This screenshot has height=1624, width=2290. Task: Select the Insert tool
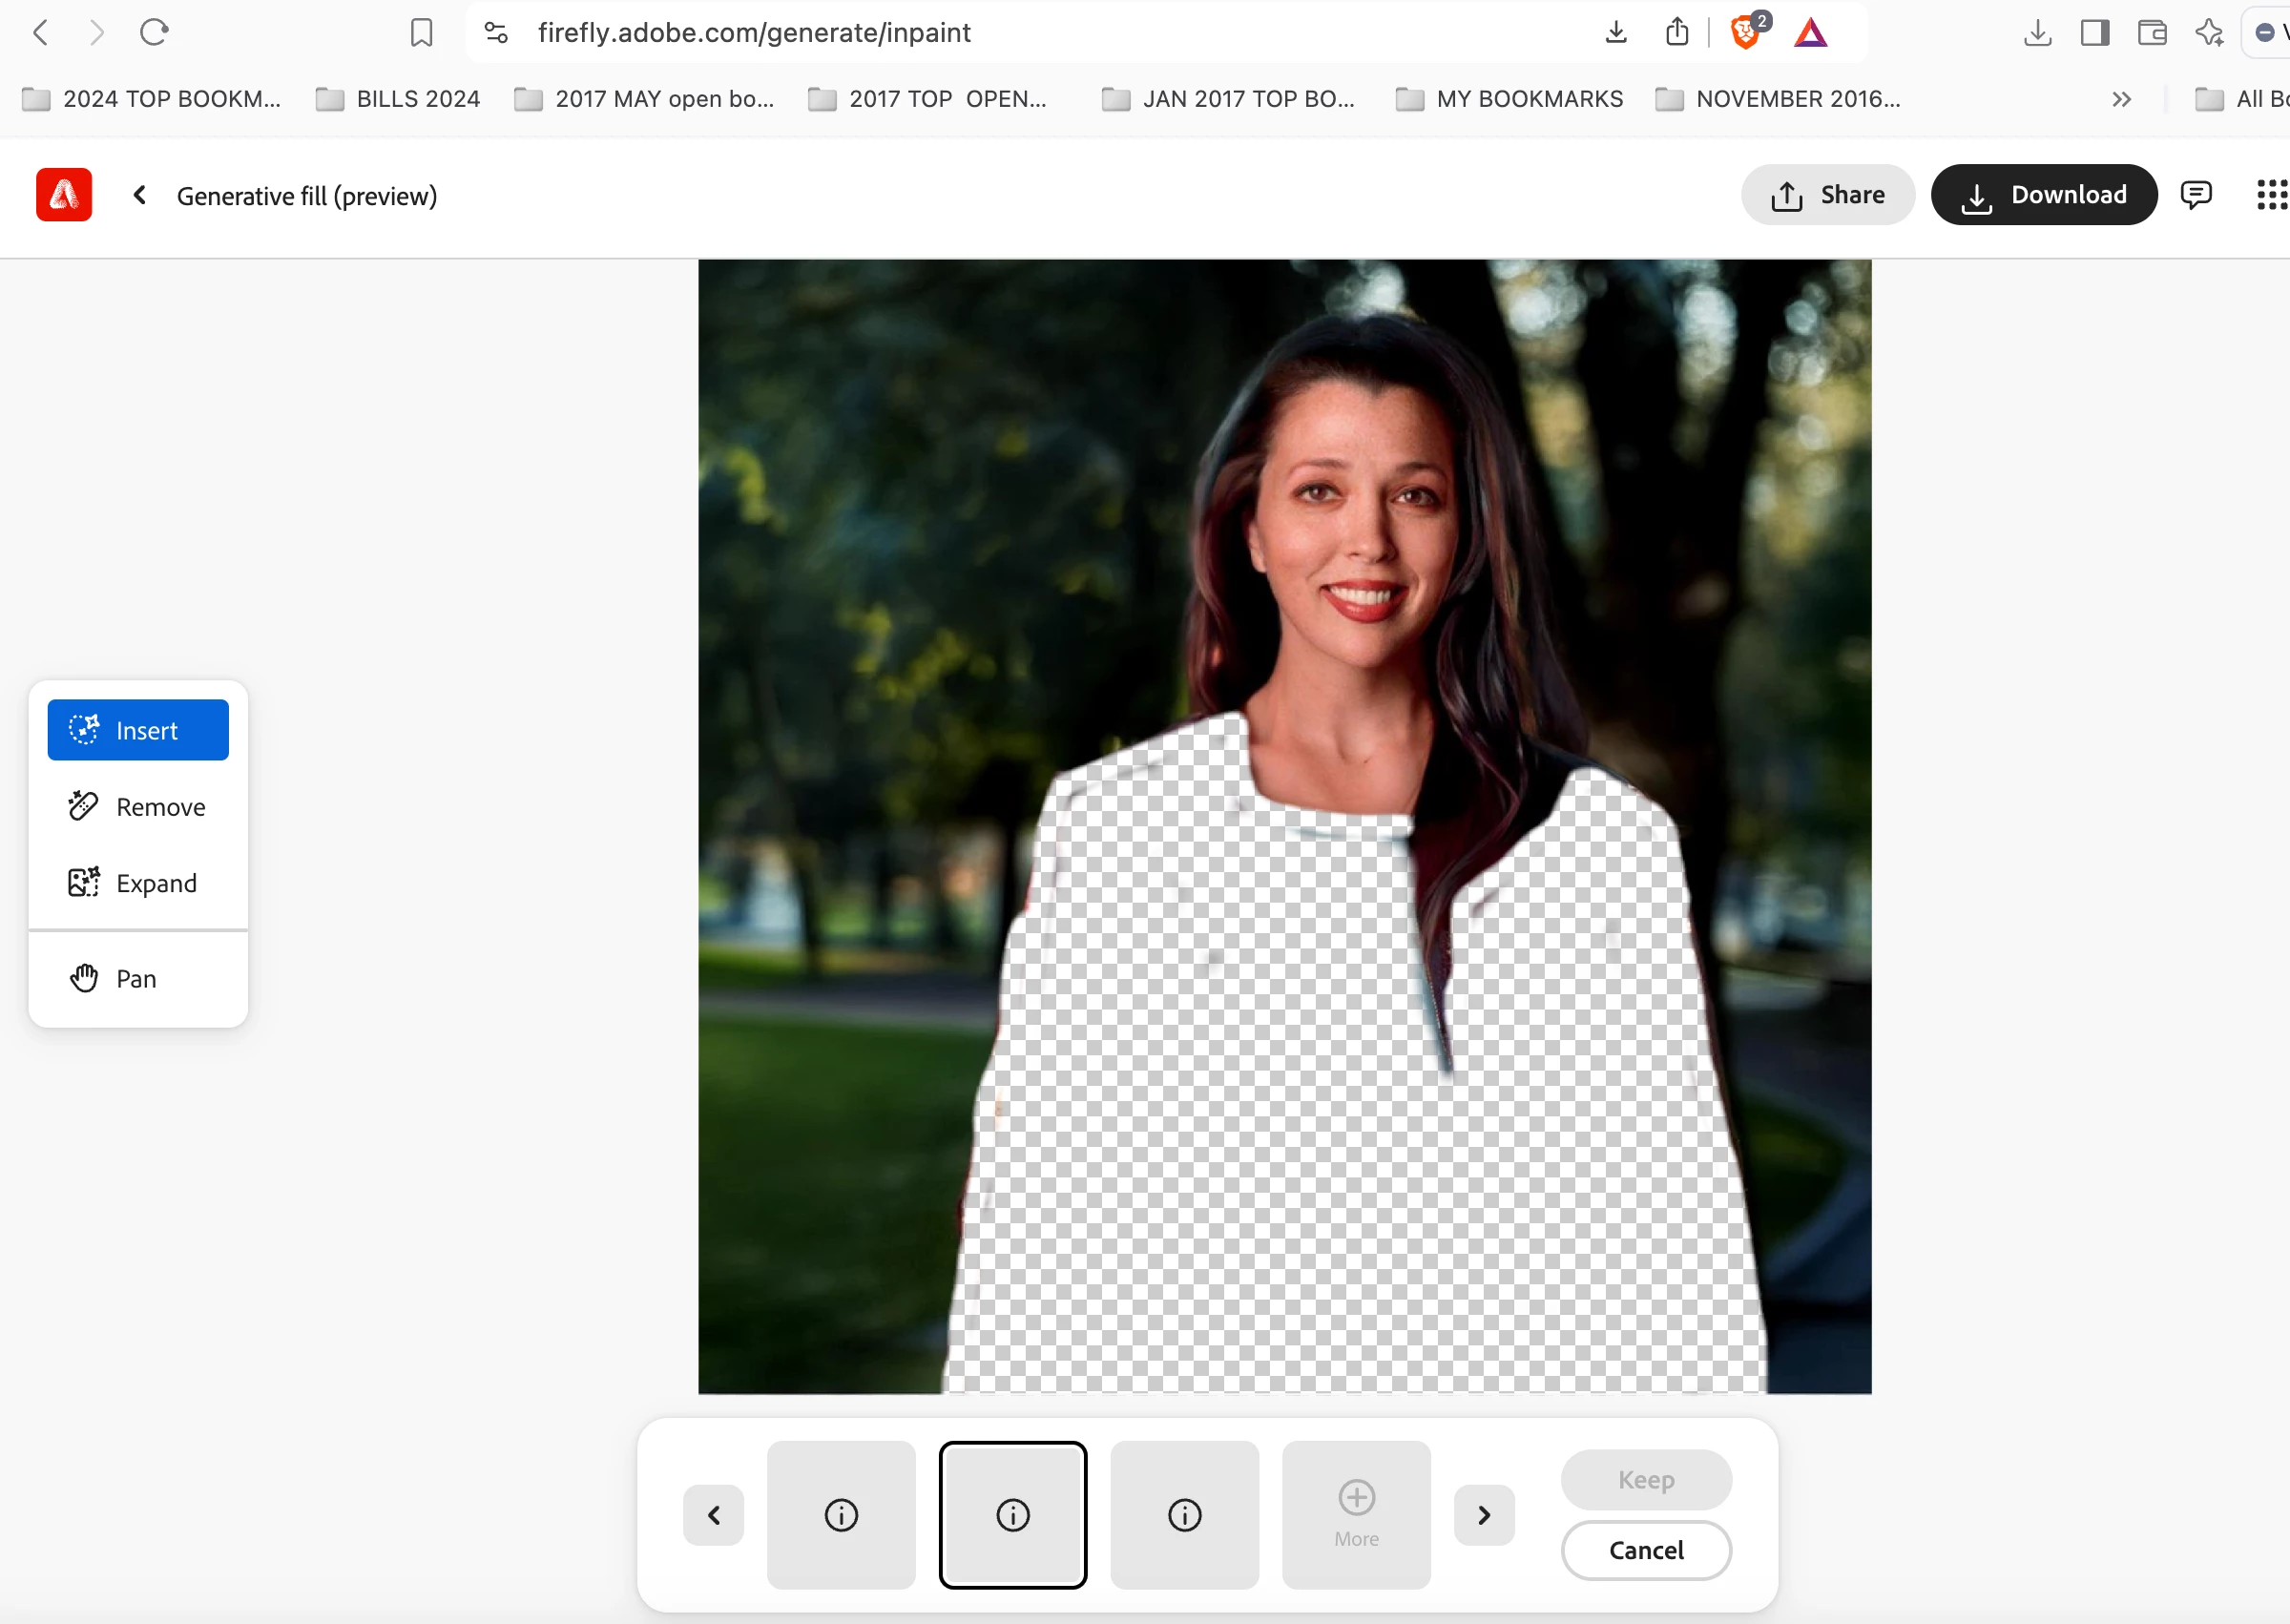click(x=138, y=730)
